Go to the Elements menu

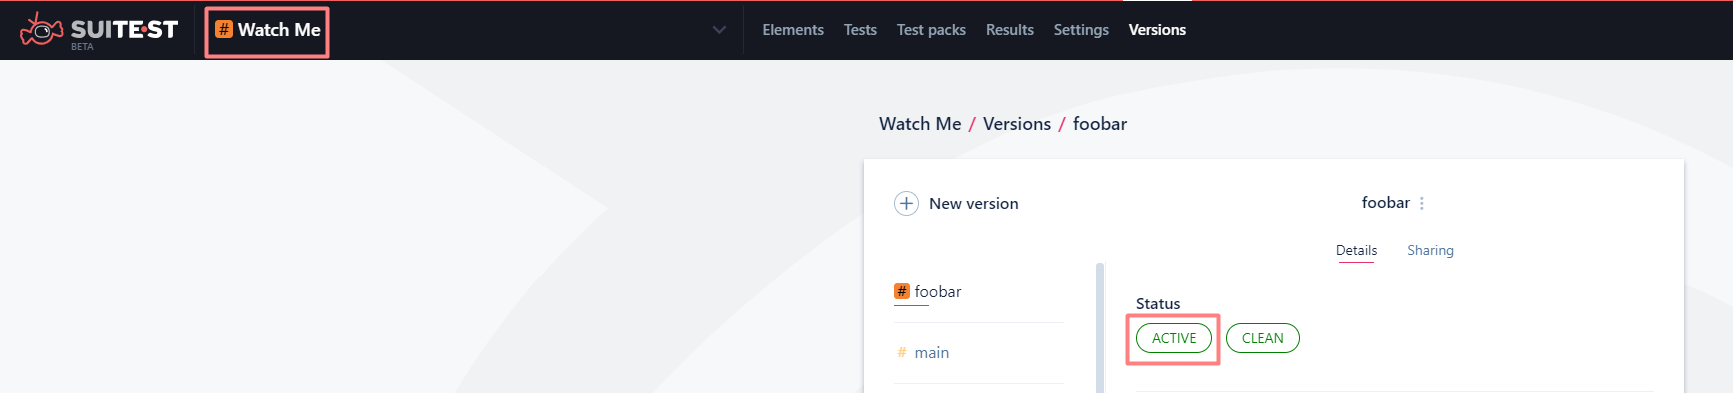click(793, 30)
